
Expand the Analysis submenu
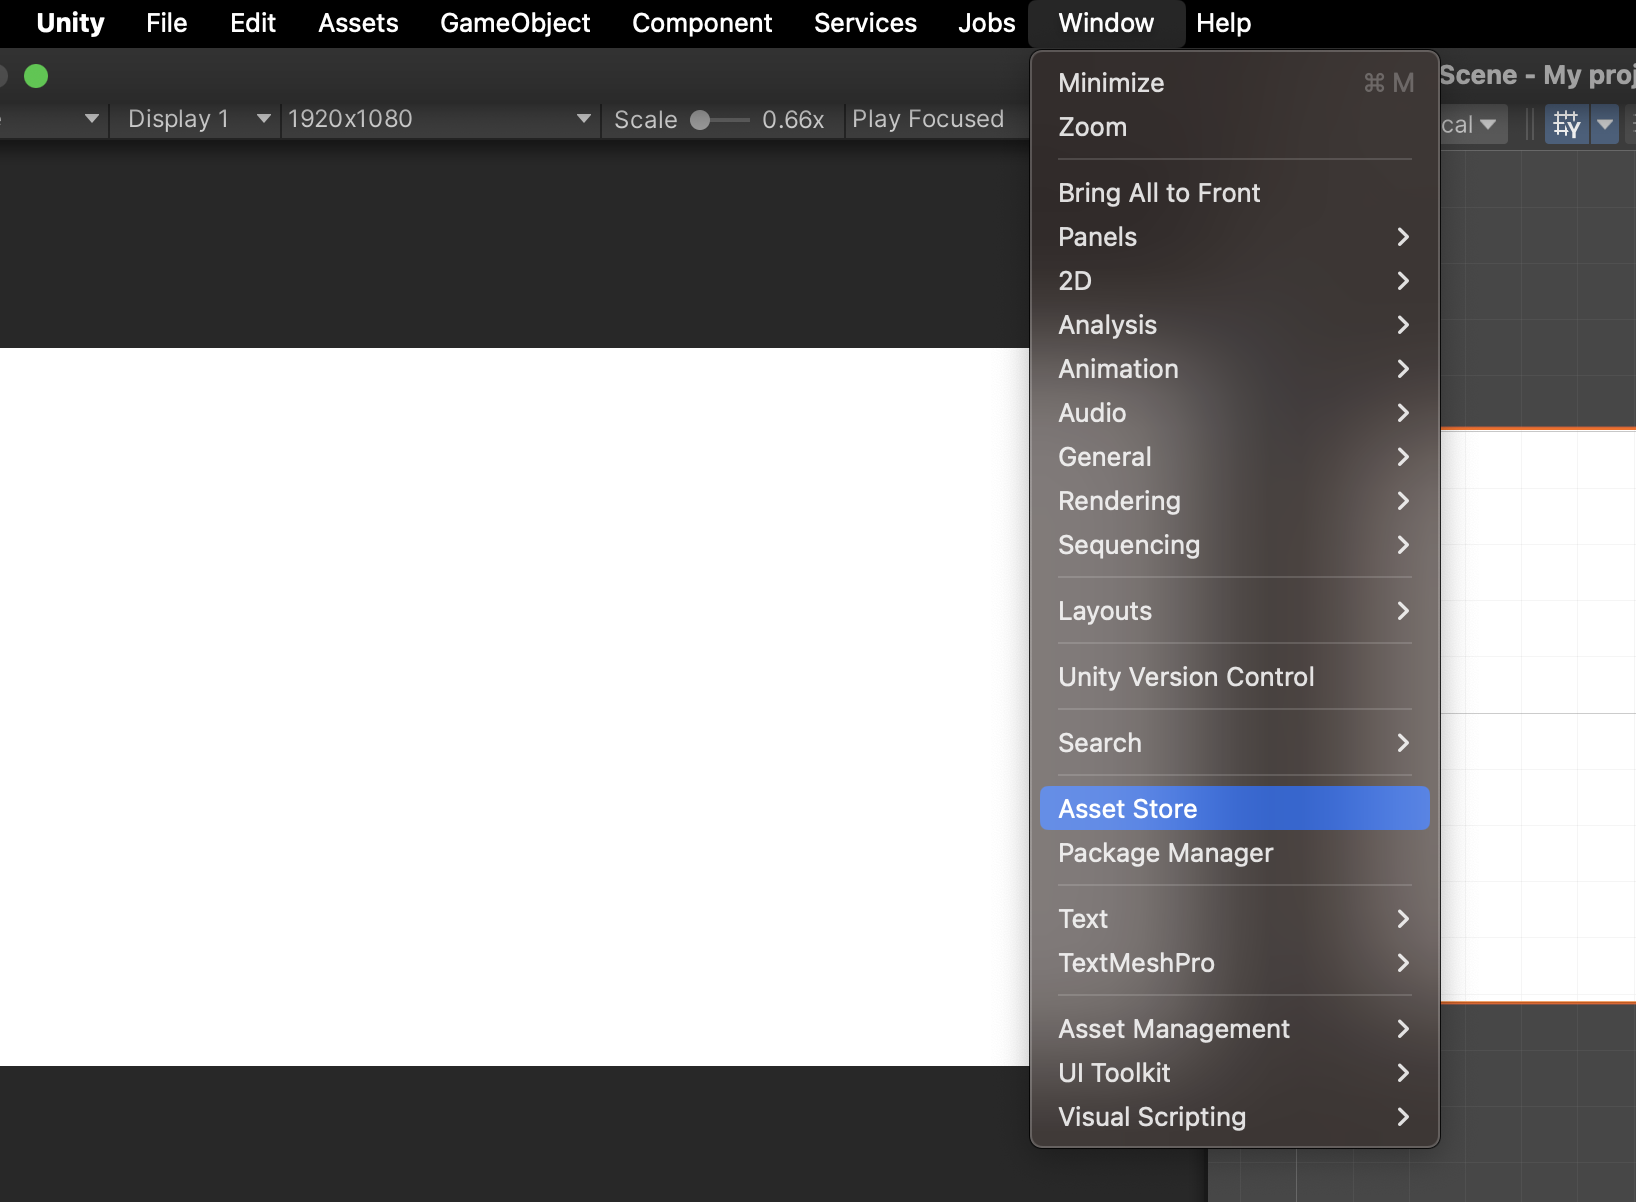pos(1235,325)
